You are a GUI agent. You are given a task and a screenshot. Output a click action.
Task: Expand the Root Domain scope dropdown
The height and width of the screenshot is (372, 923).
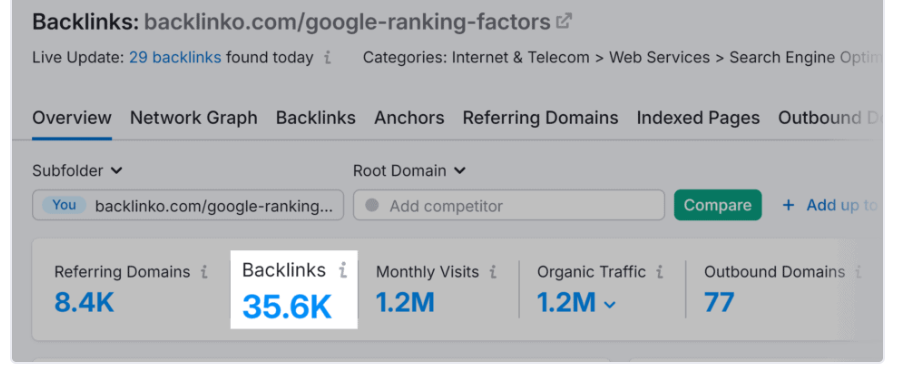409,171
